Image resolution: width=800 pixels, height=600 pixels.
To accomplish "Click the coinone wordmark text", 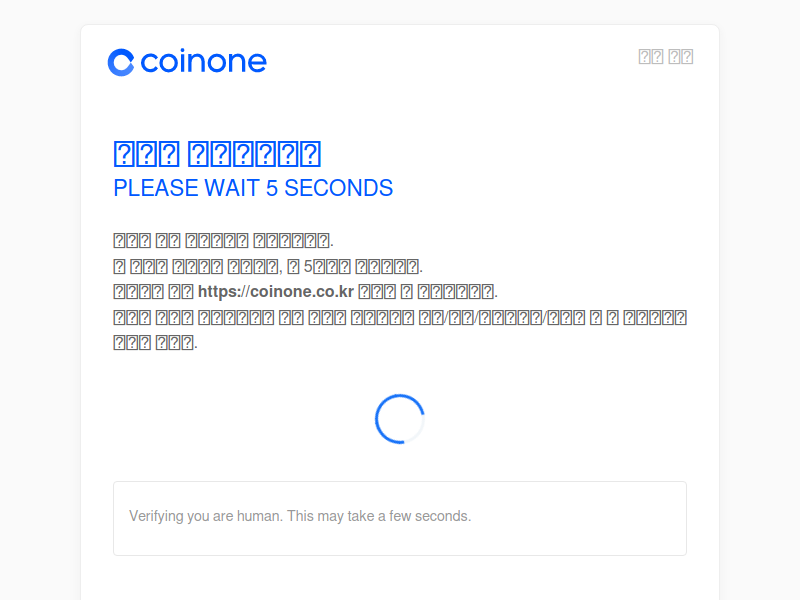I will (204, 62).
